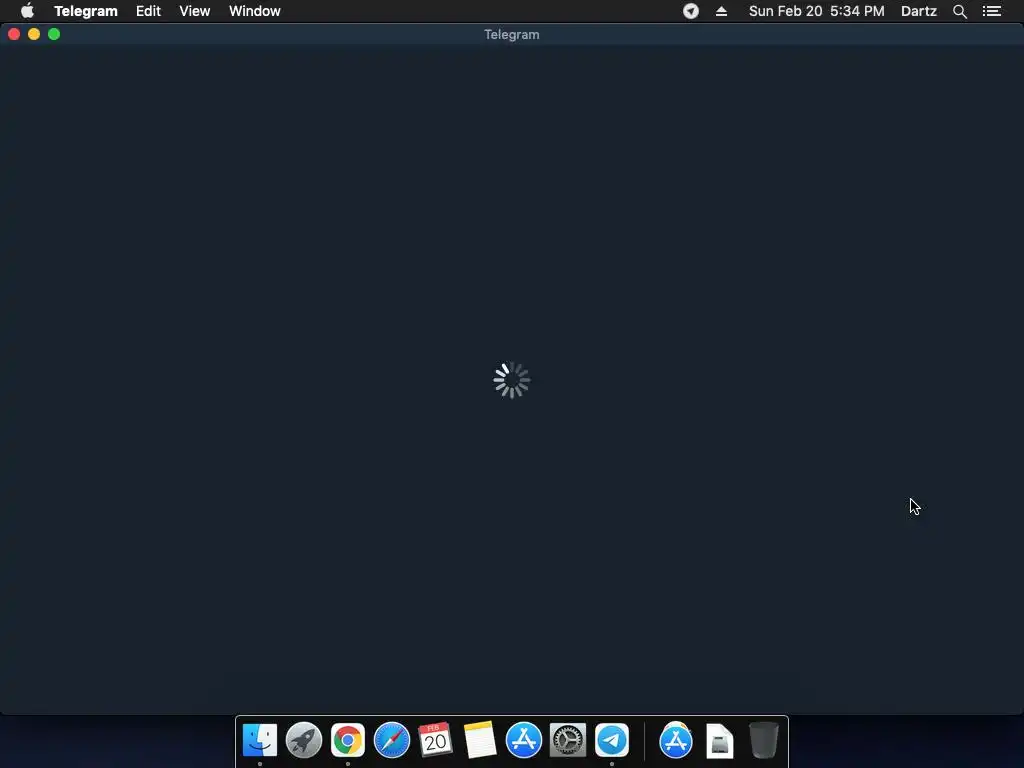Image resolution: width=1024 pixels, height=768 pixels.
Task: Open the Telegram application menu
Action: coord(86,11)
